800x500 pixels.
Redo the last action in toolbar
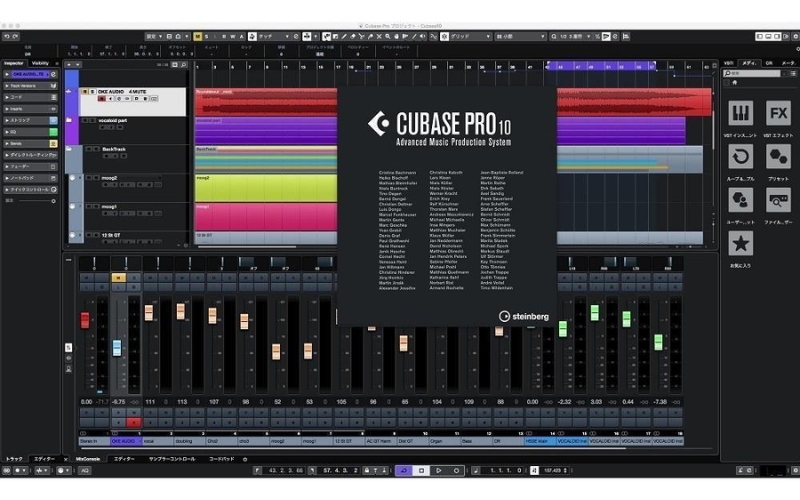(15, 36)
